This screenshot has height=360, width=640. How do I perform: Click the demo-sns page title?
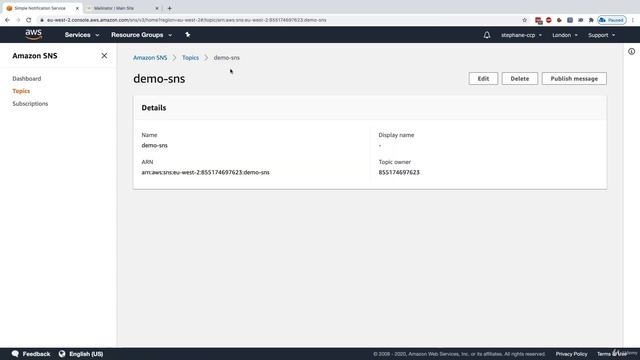pyautogui.click(x=159, y=78)
